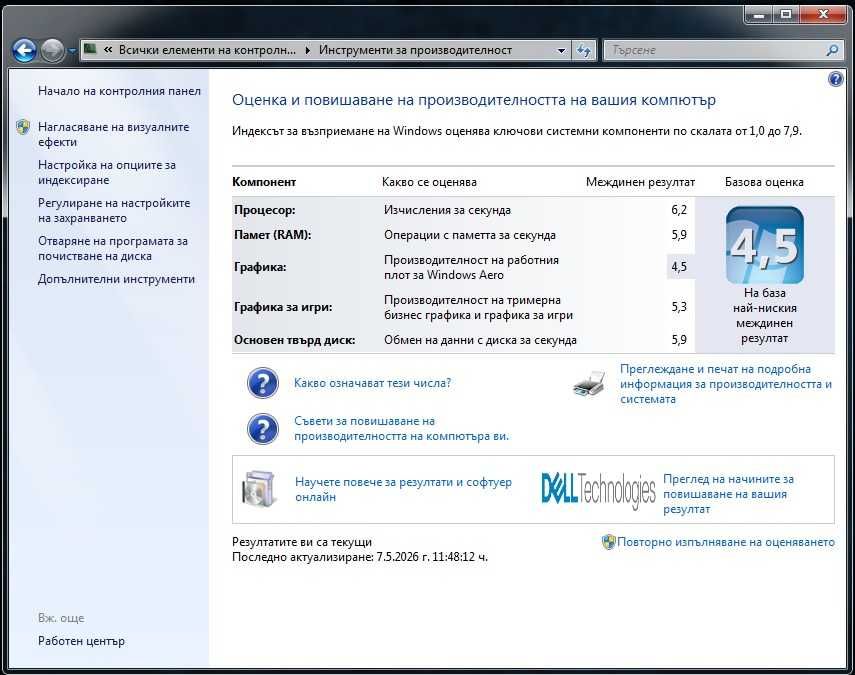Click the Обмен на данни с диска description
The width and height of the screenshot is (855, 675).
[x=480, y=340]
